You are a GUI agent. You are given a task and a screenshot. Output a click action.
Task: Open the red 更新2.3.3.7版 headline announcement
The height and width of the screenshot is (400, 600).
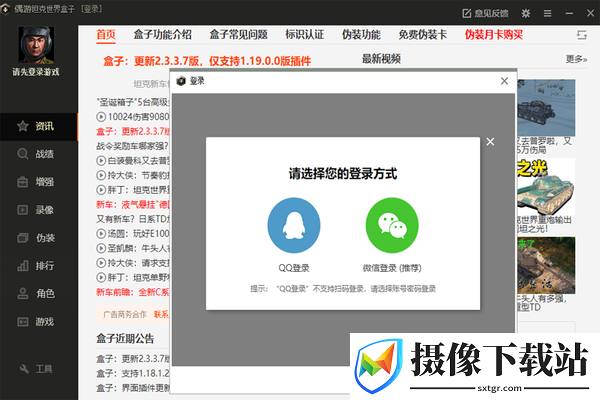[x=207, y=61]
